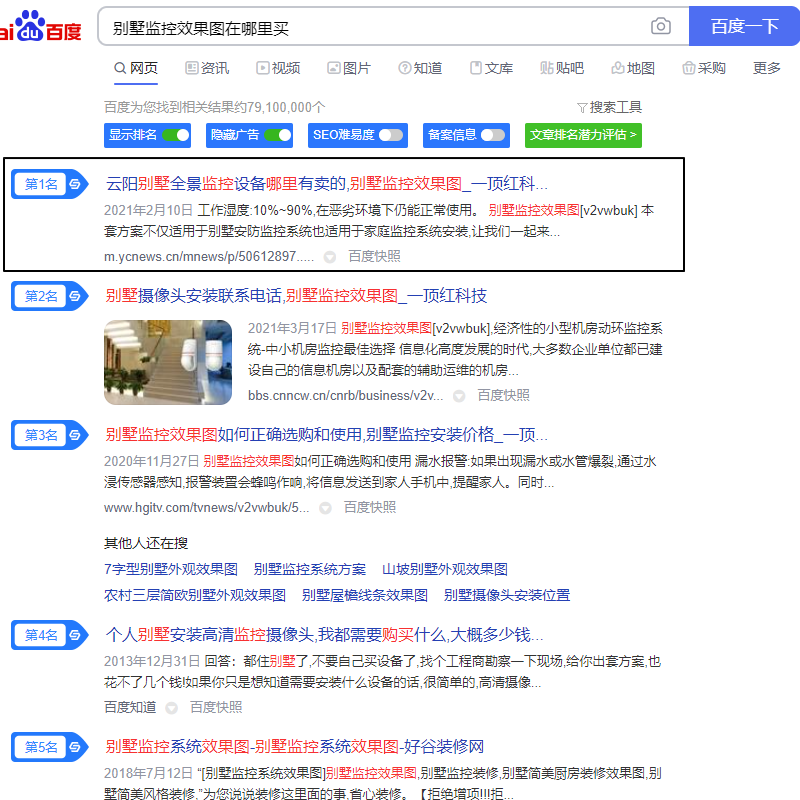Switch to the 采购 tab

point(704,68)
